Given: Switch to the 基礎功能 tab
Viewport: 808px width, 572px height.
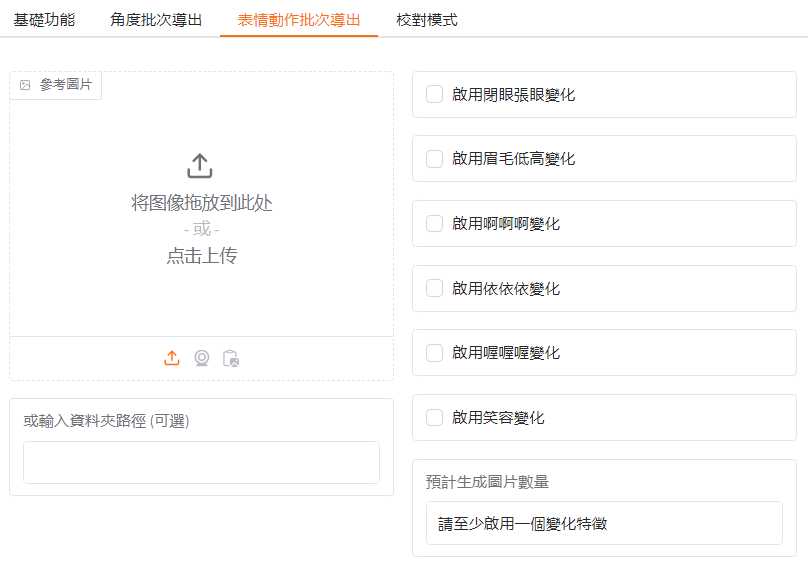Looking at the screenshot, I should tap(44, 20).
